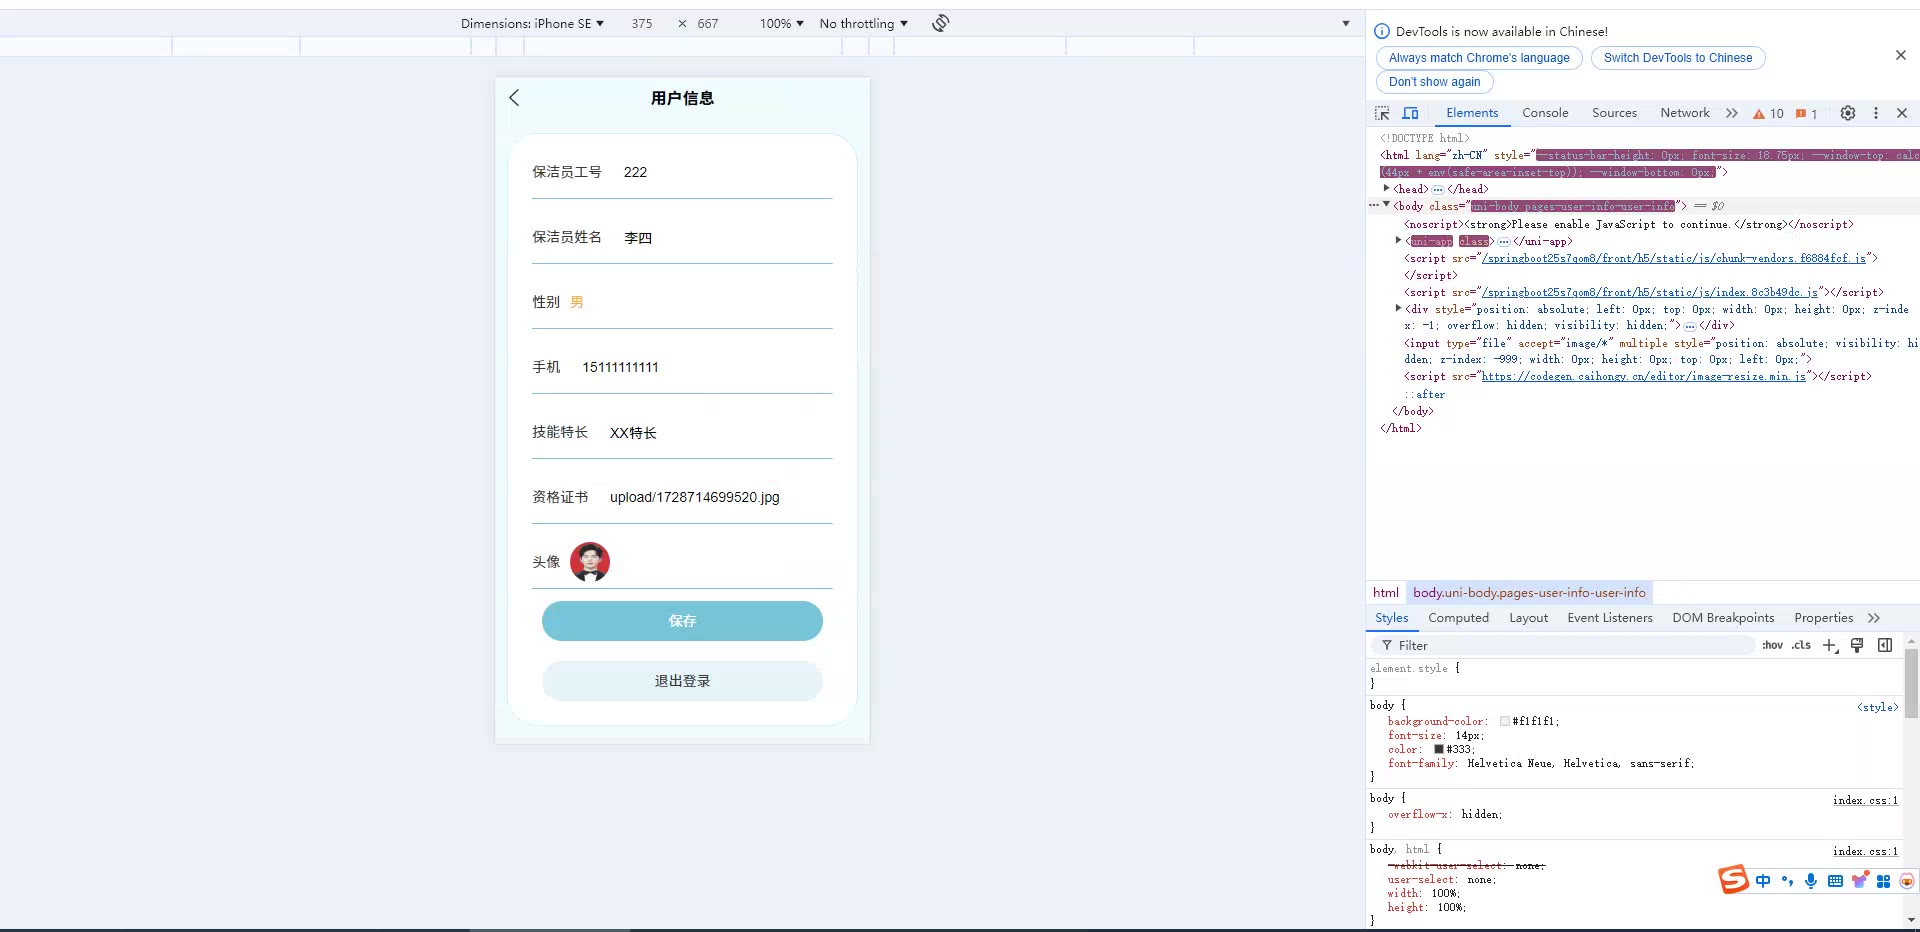The height and width of the screenshot is (932, 1920).
Task: Click the Sogou input method S logo
Action: pos(1733,880)
